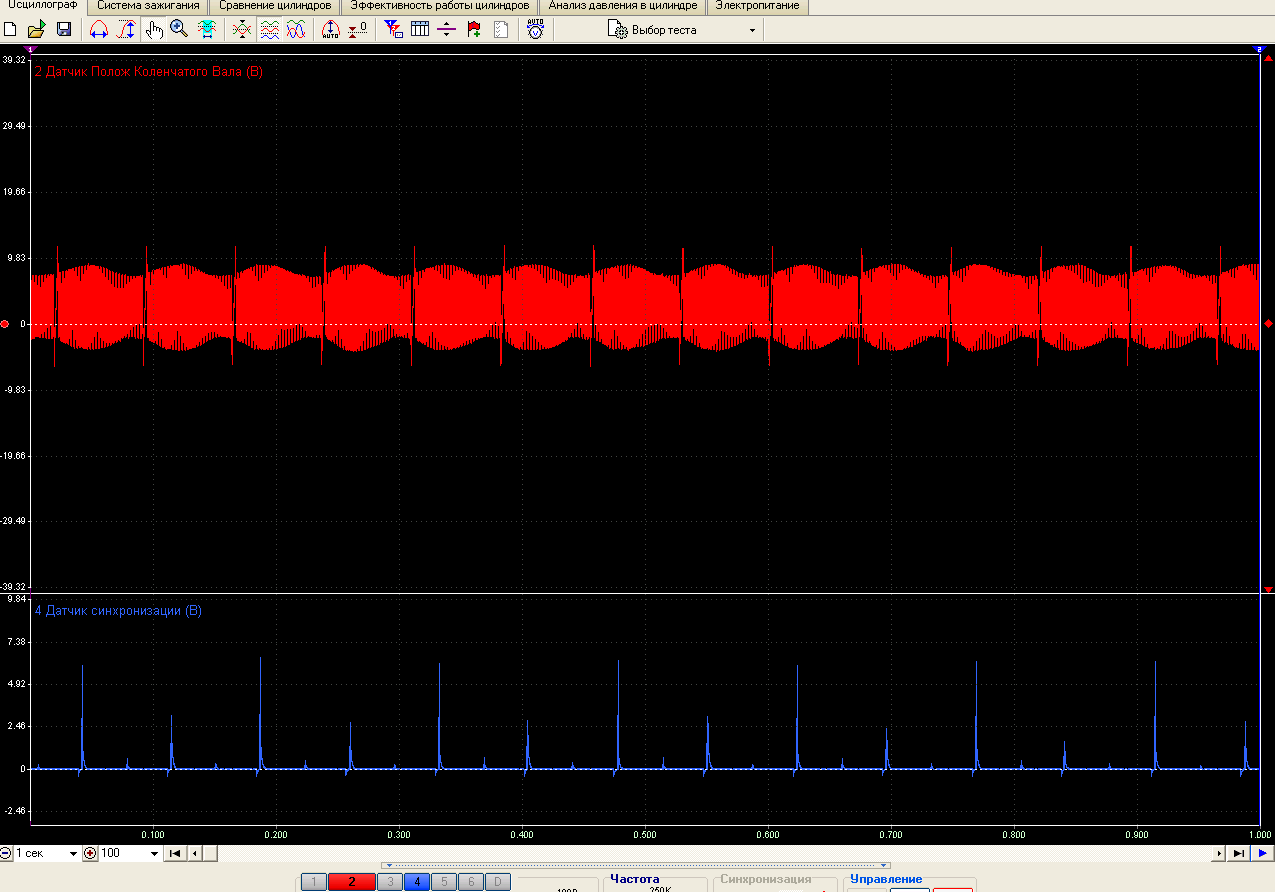Toggle the red channel 2 button
The height and width of the screenshot is (892, 1275).
pos(352,882)
